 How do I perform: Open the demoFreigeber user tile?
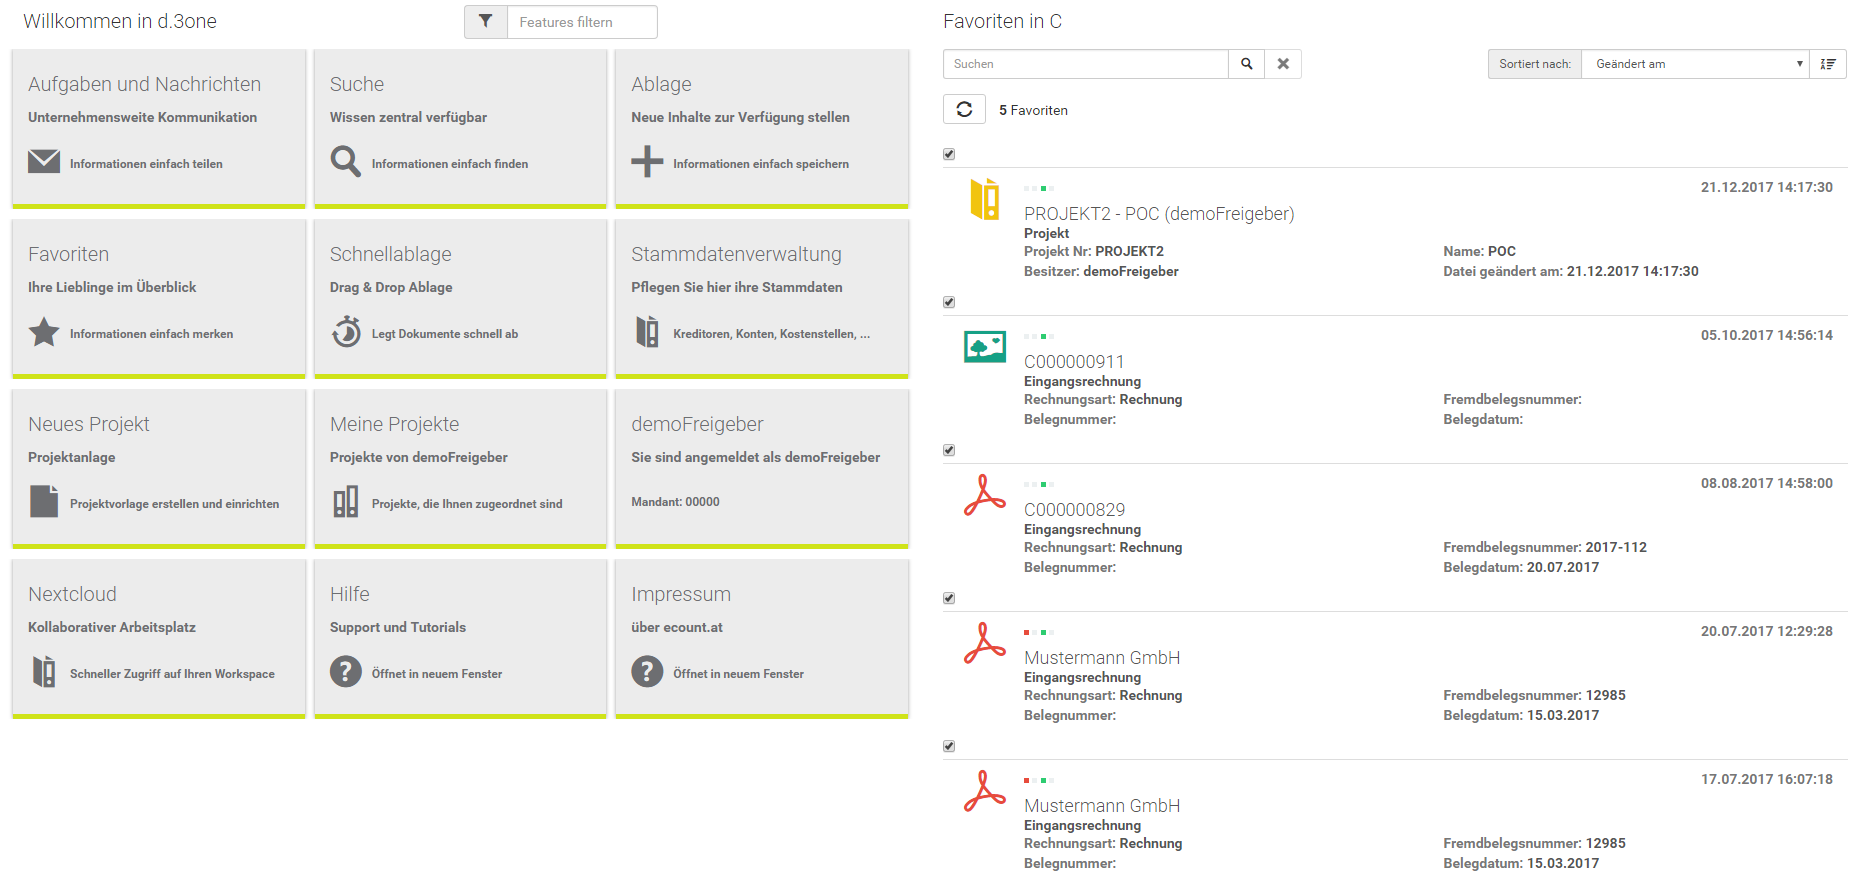762,468
